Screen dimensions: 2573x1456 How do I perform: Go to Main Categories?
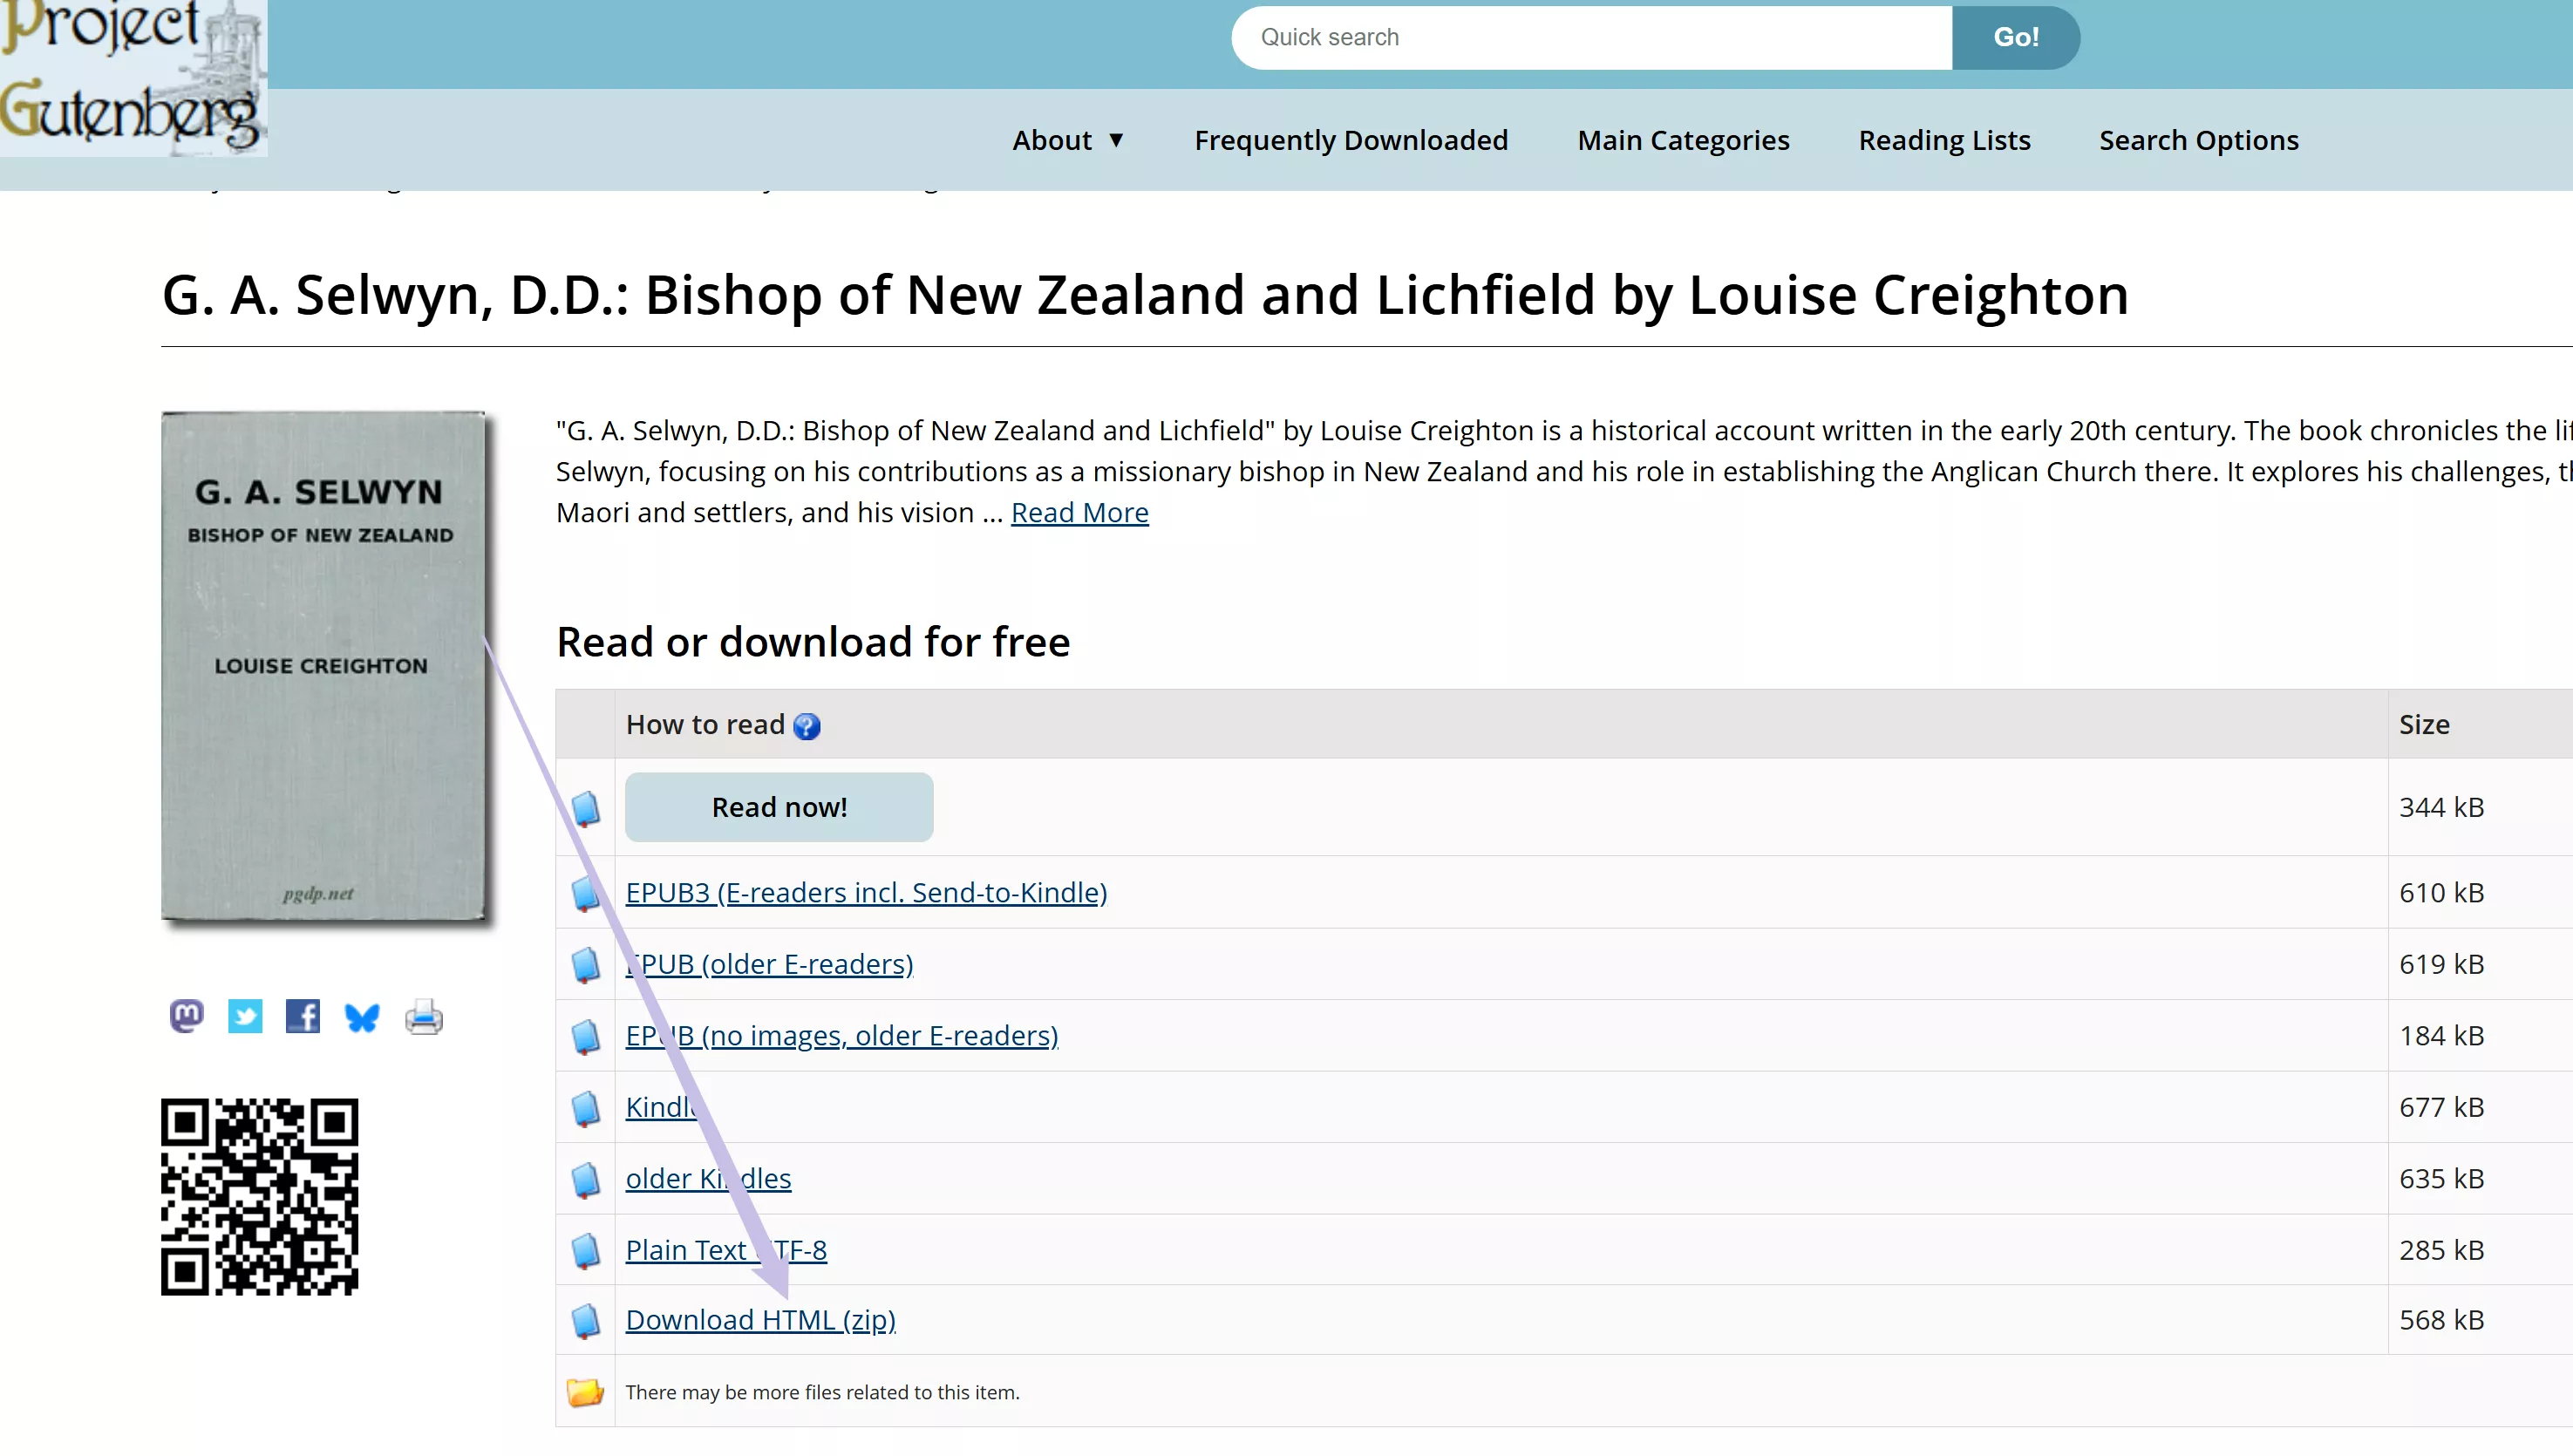[x=1683, y=140]
